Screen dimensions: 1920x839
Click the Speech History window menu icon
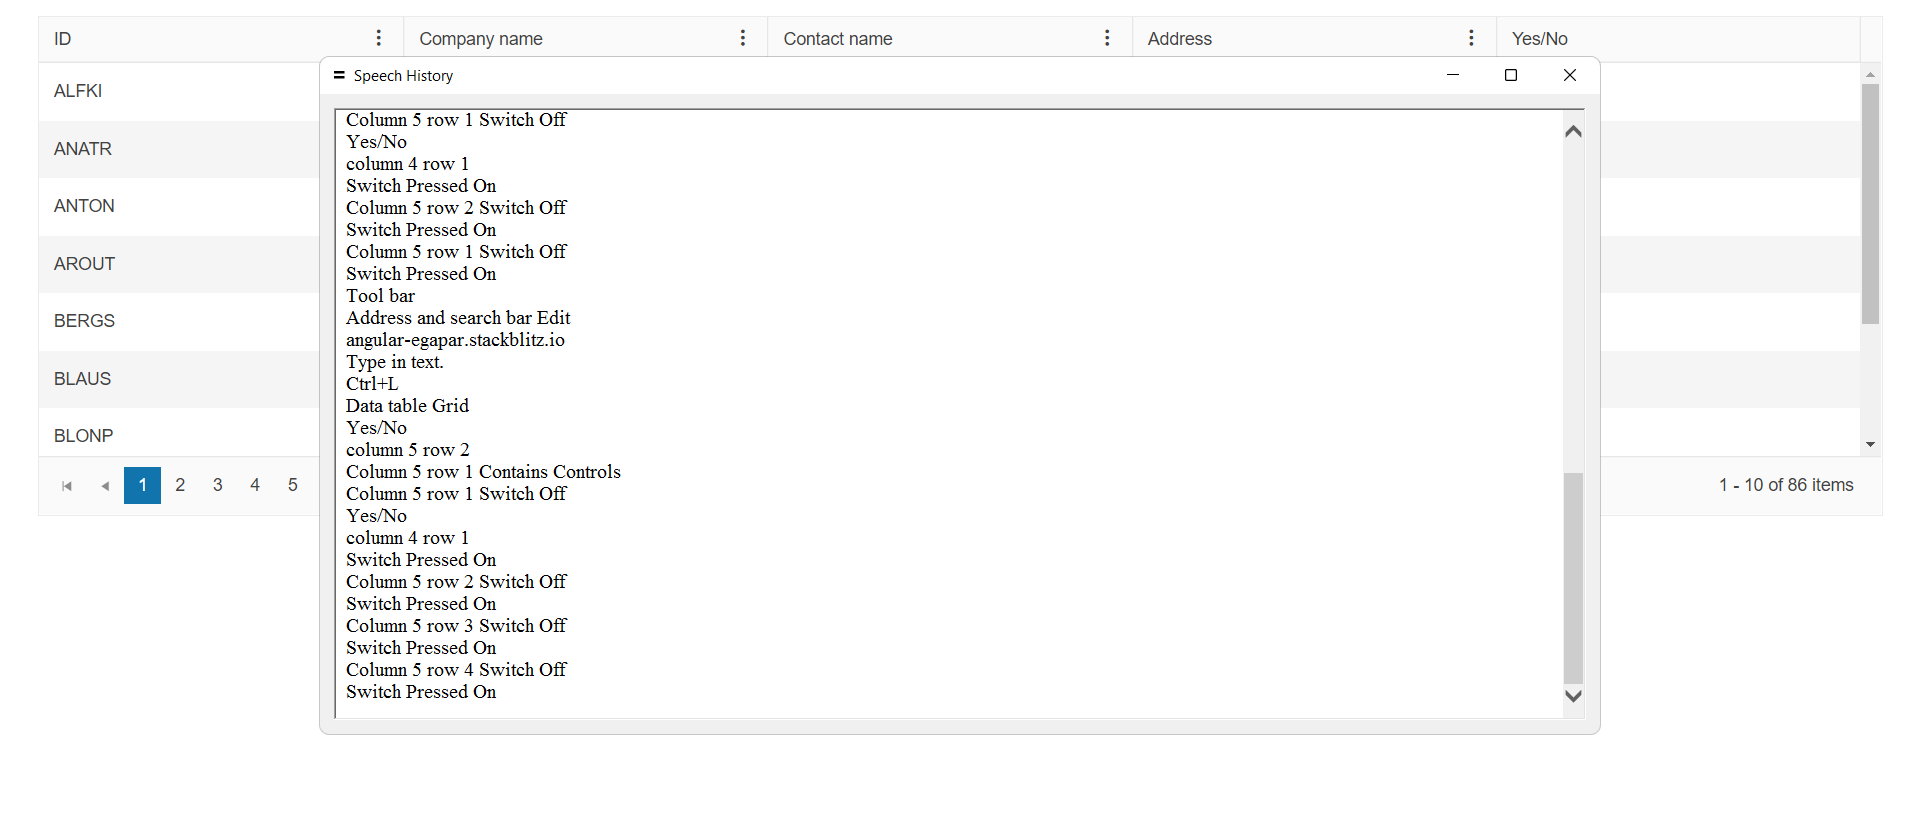[x=339, y=75]
